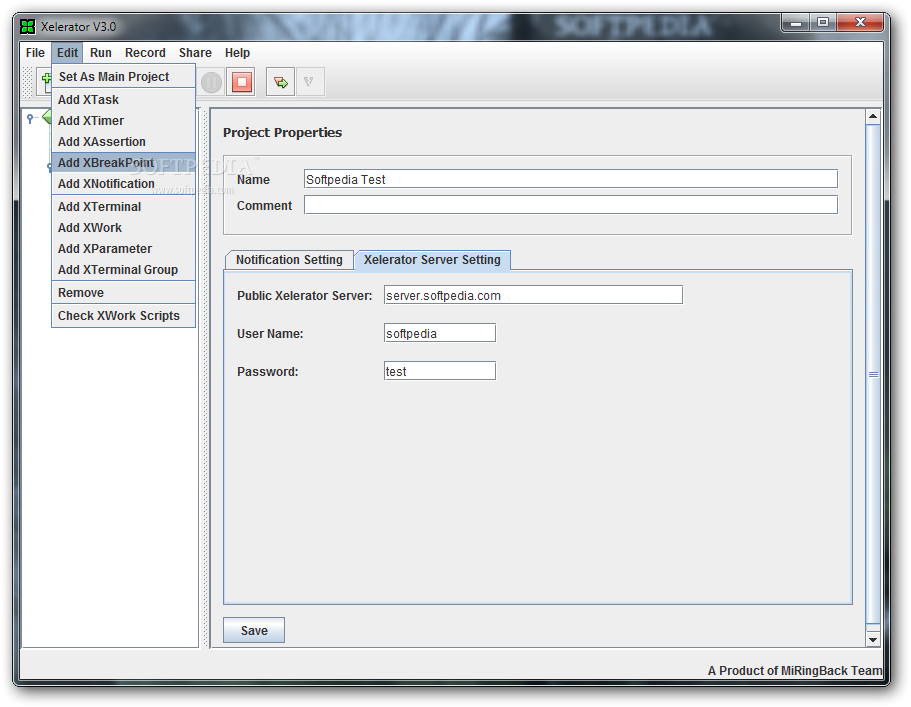
Task: Select Add XTerminal menu entry
Action: 123,207
